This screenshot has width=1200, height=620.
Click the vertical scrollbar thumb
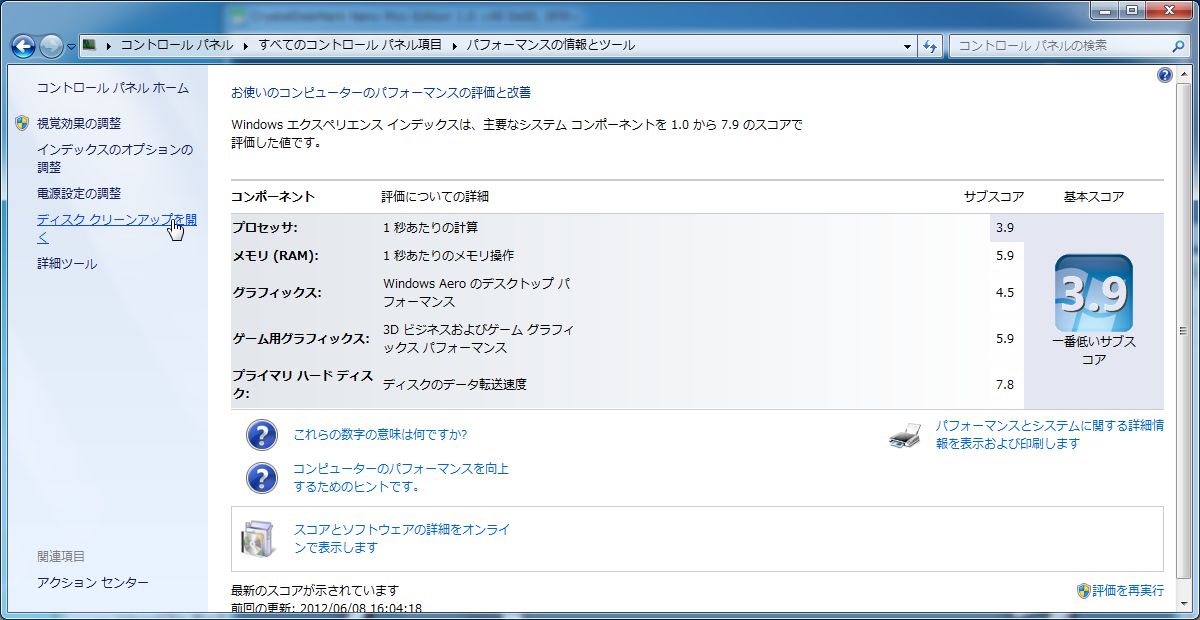click(x=1186, y=329)
